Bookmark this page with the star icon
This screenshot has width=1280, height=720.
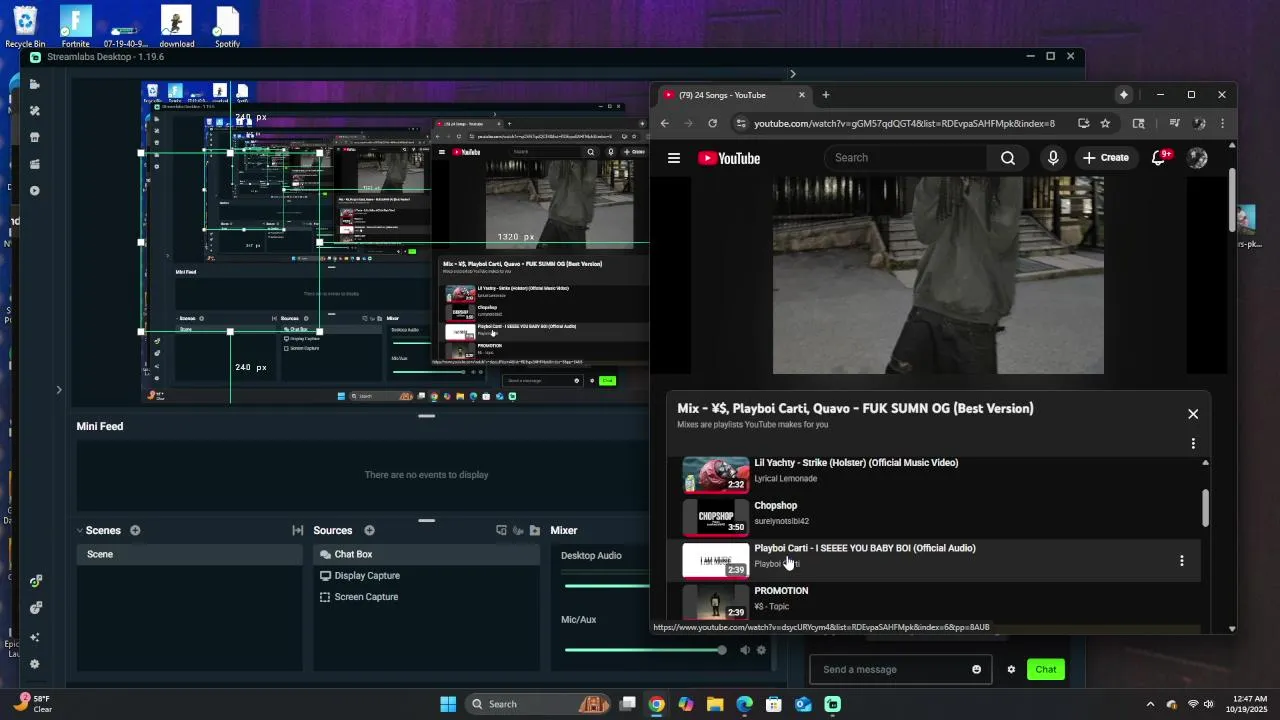coord(1105,123)
